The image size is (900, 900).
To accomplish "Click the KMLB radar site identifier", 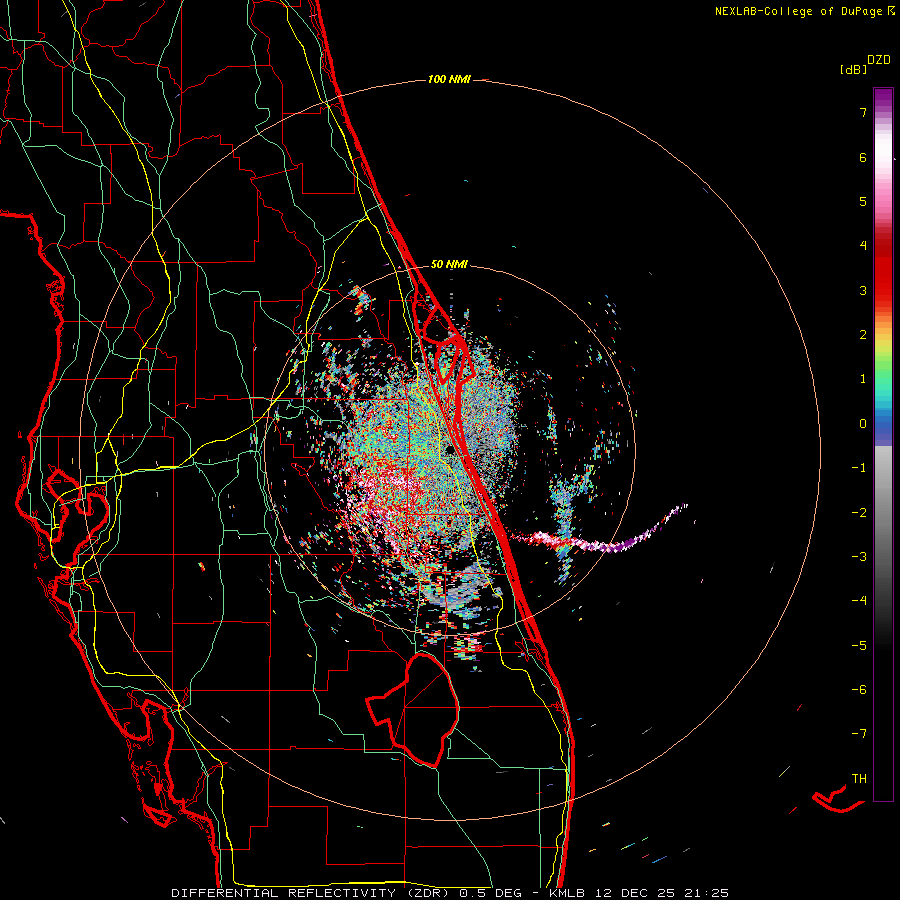I will tap(568, 893).
